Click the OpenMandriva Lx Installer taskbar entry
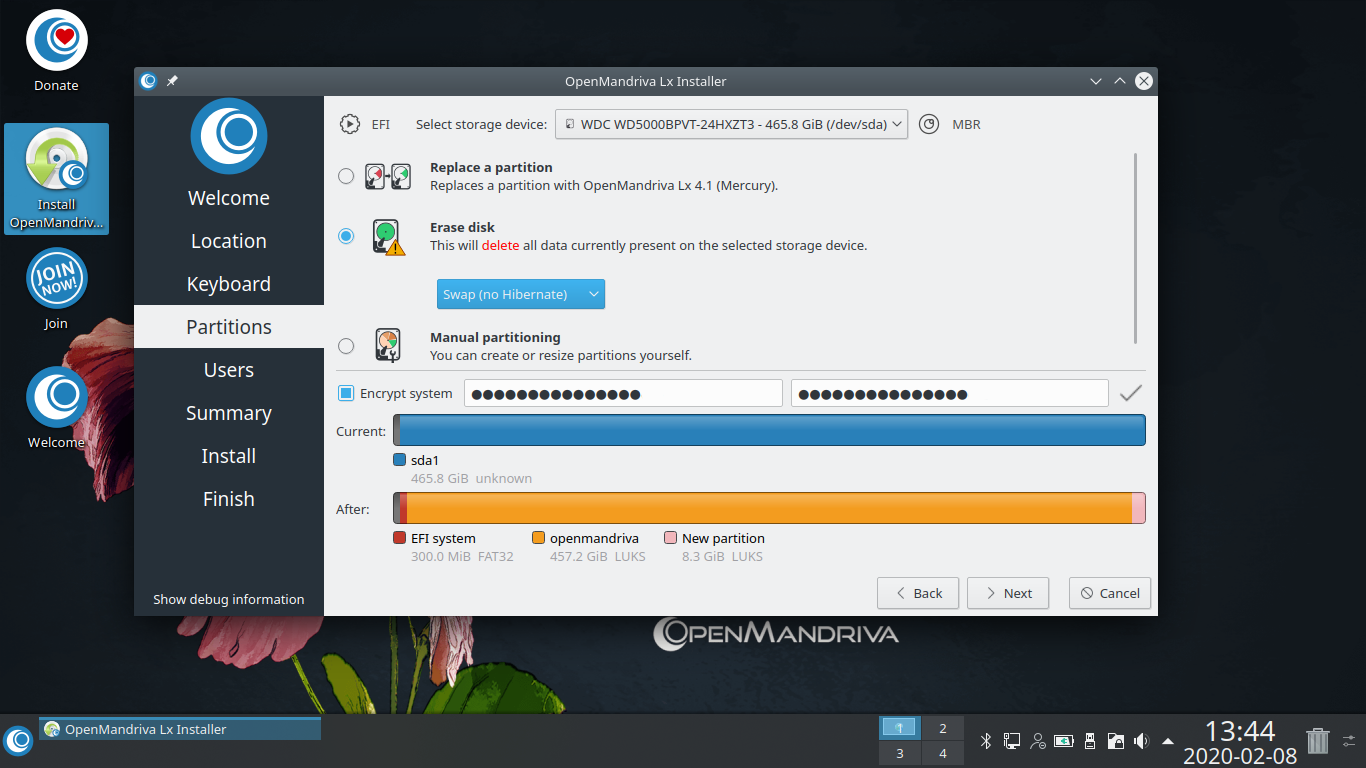 click(x=180, y=729)
